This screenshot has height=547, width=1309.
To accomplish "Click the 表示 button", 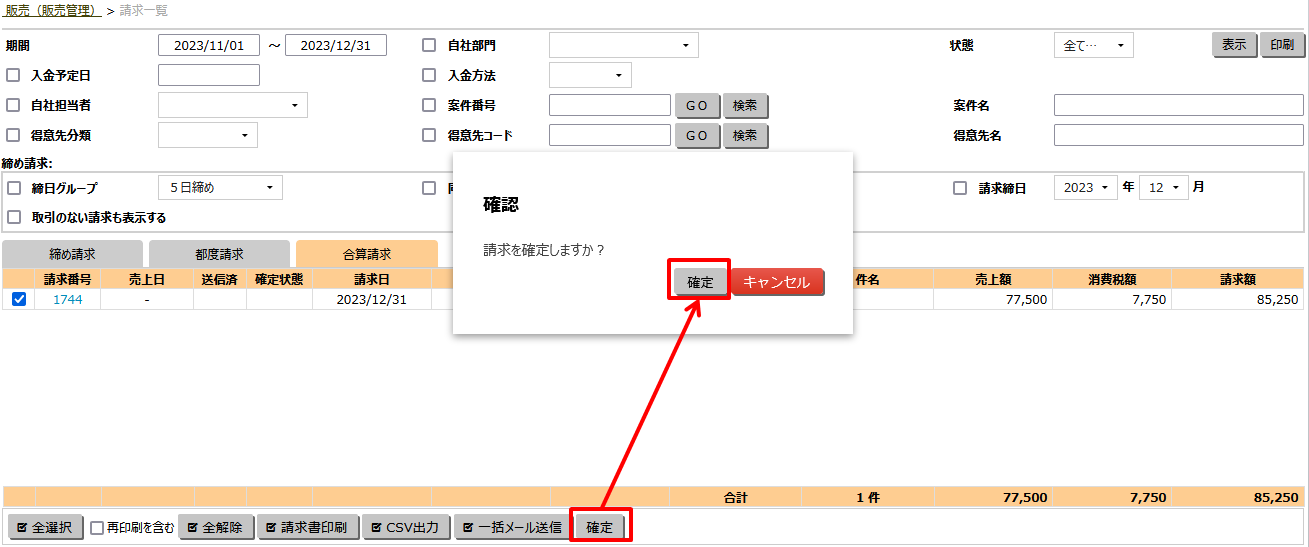I will tap(1234, 45).
